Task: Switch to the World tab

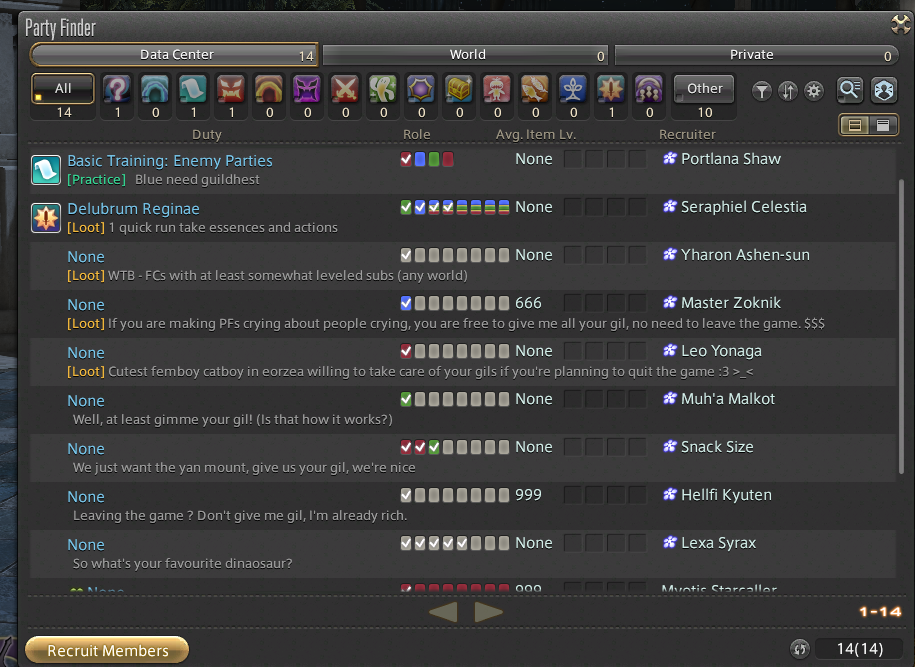Action: click(x=465, y=54)
